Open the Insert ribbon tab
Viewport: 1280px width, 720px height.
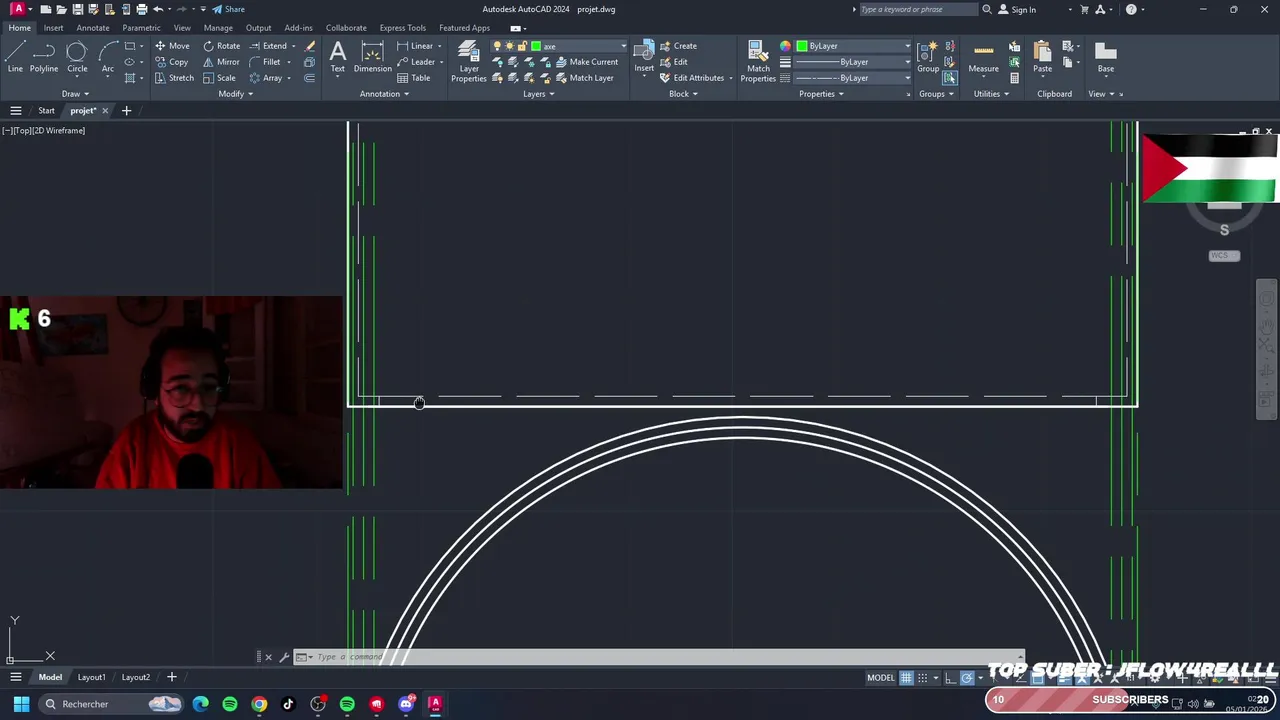pyautogui.click(x=53, y=28)
